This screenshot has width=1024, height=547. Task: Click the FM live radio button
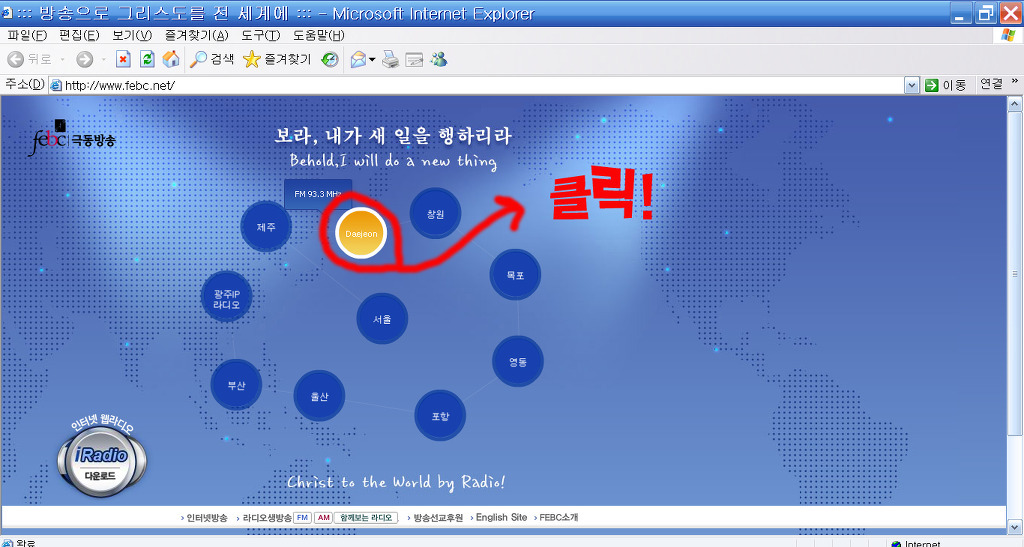pyautogui.click(x=302, y=518)
